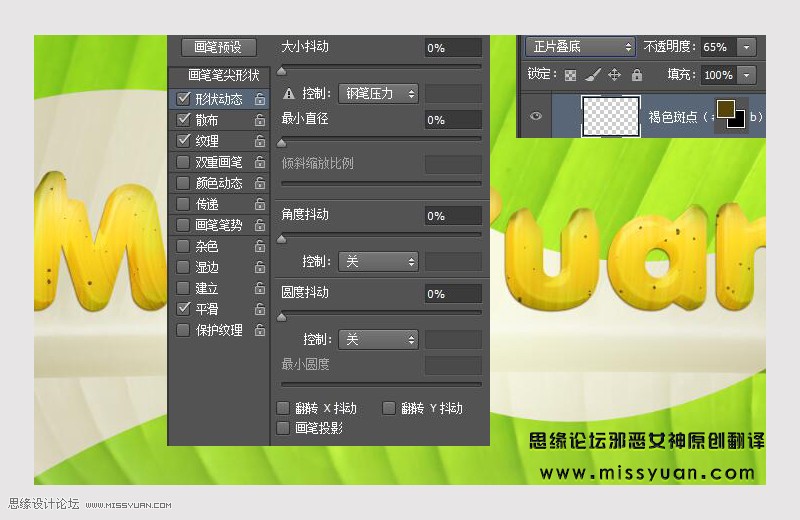Click lock icon beside 画笔笔势
The width and height of the screenshot is (800, 520).
[260, 225]
